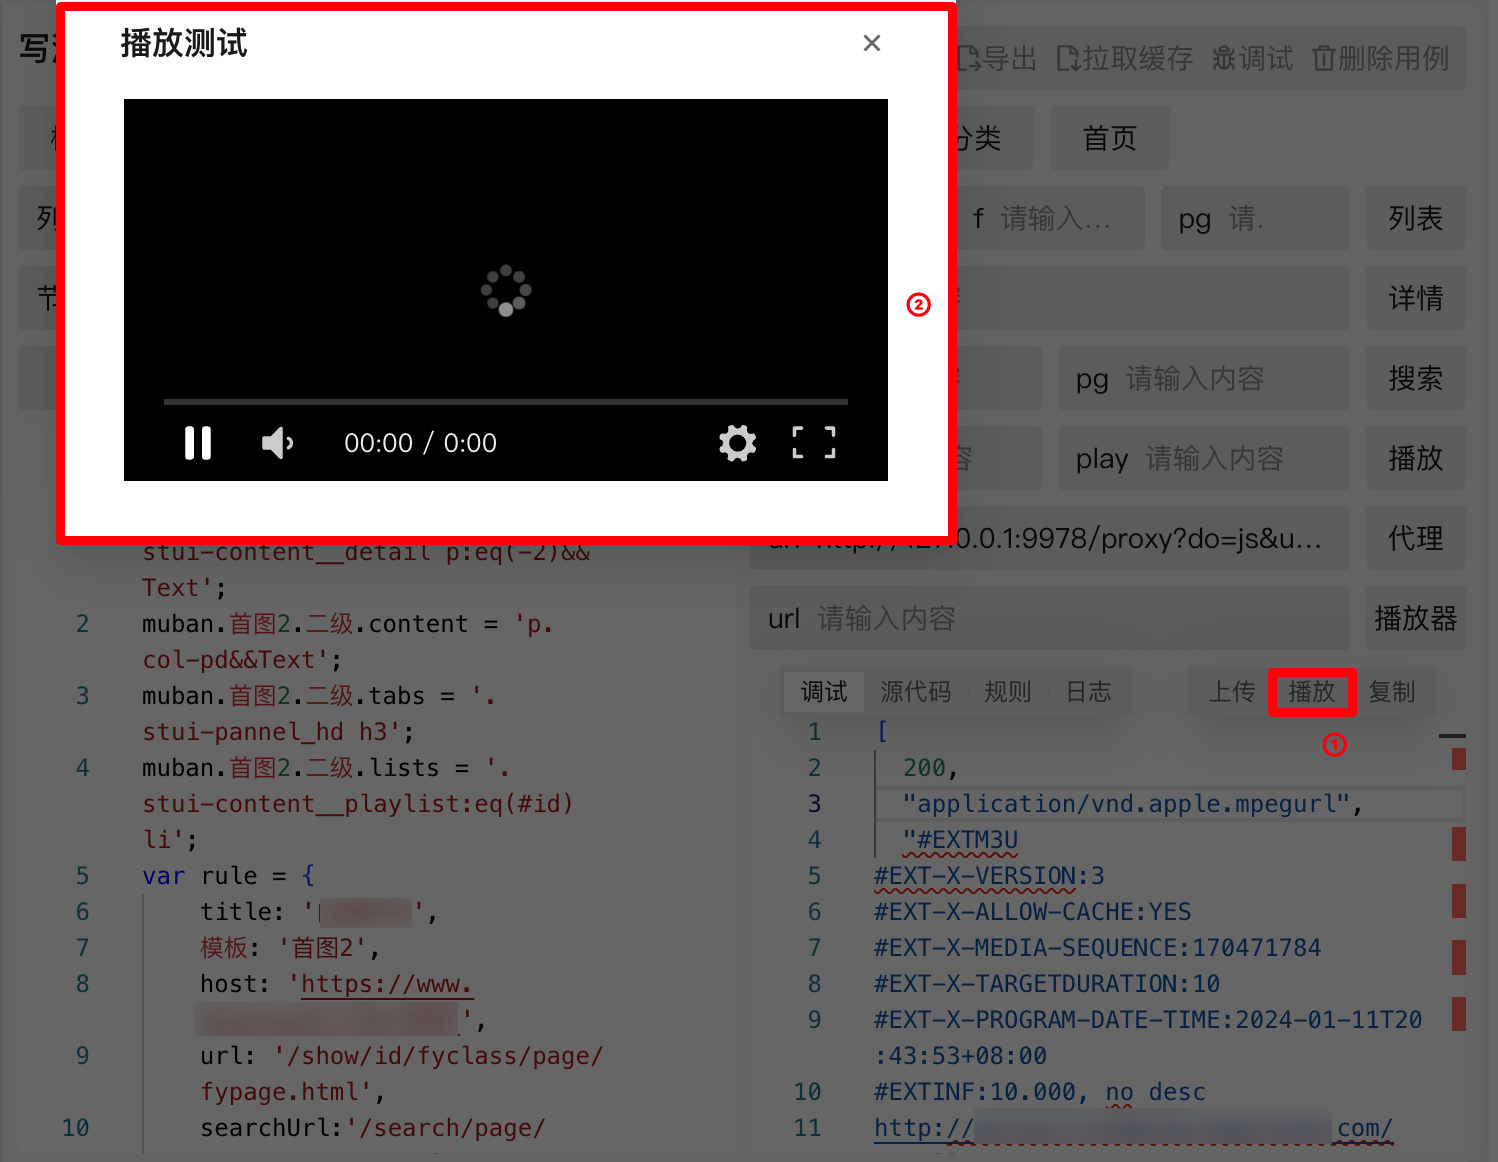The width and height of the screenshot is (1498, 1162).
Task: Click the '#EXT-X-ALLOW-CACHE:YES' line
Action: tap(1033, 912)
